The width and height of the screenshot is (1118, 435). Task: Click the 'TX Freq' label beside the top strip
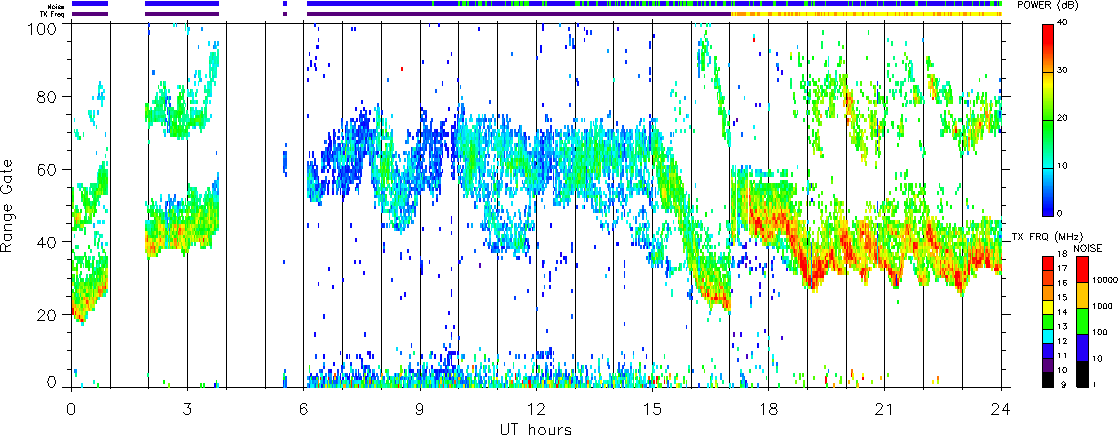pos(48,14)
